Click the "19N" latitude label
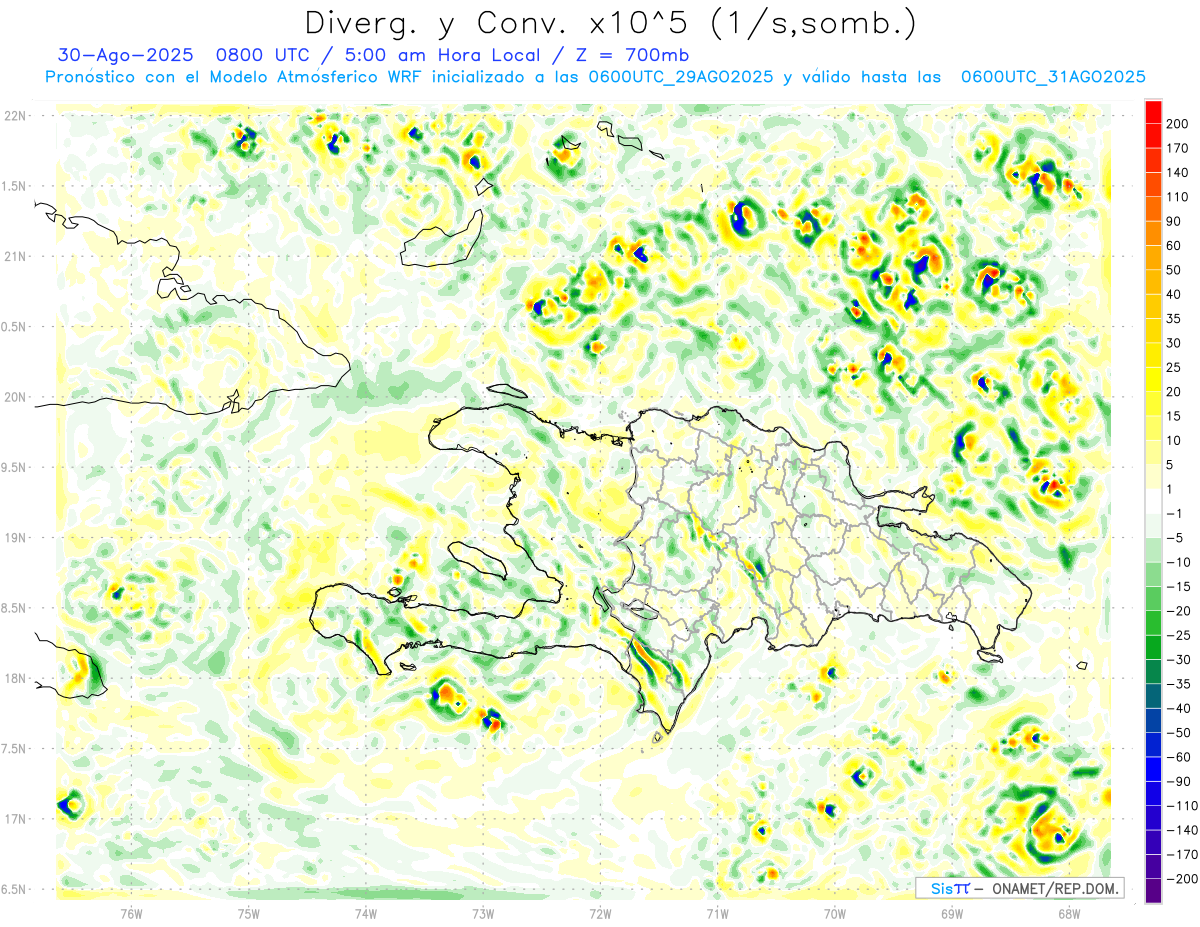The image size is (1200, 927). 15,538
